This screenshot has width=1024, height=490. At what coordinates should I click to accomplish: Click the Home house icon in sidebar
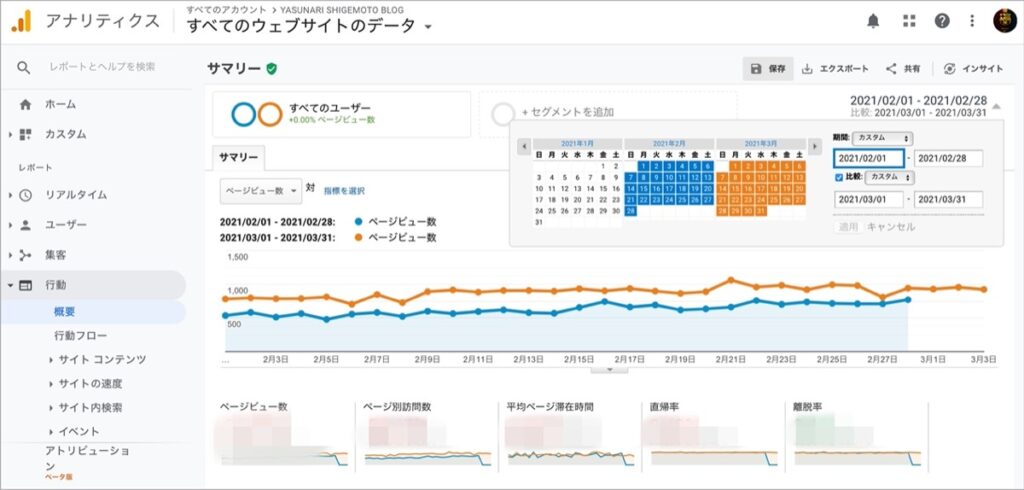25,105
